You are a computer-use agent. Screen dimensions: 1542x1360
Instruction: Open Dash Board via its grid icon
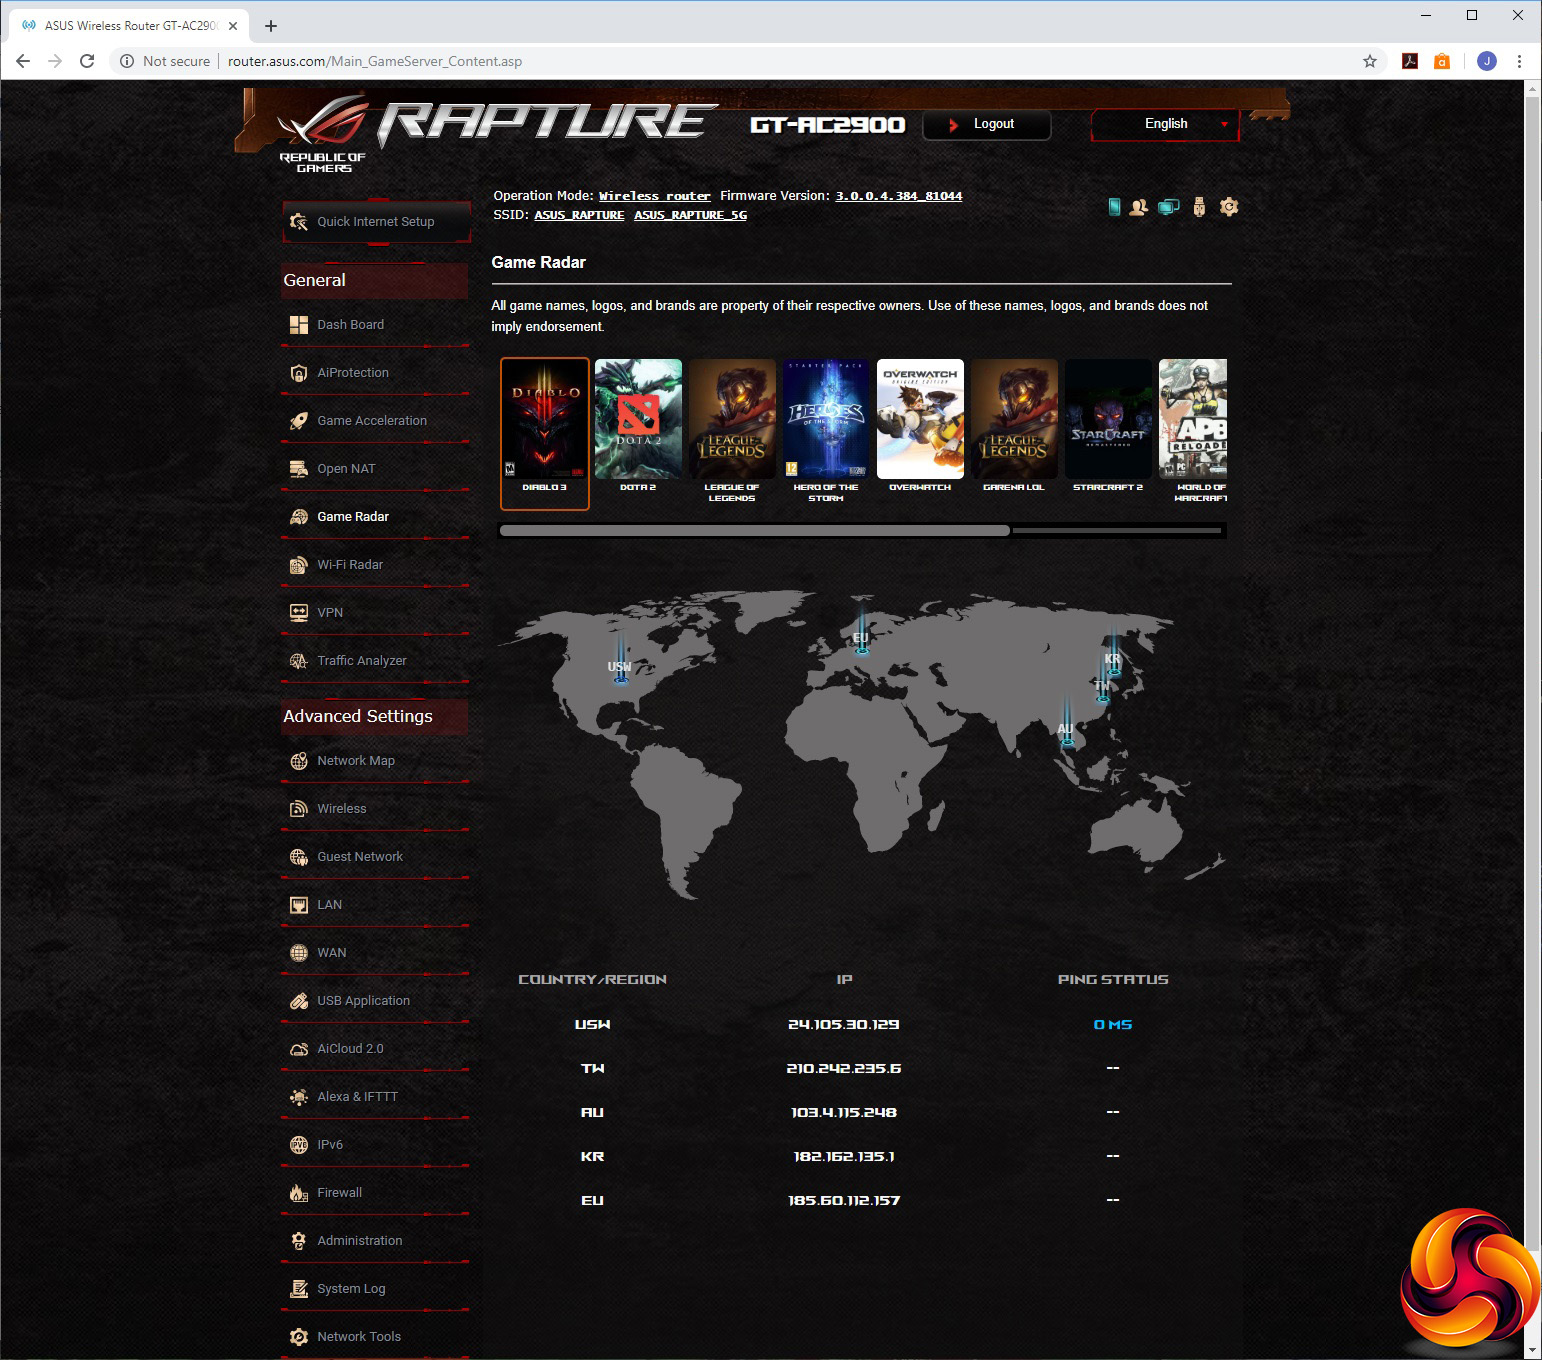(x=298, y=325)
